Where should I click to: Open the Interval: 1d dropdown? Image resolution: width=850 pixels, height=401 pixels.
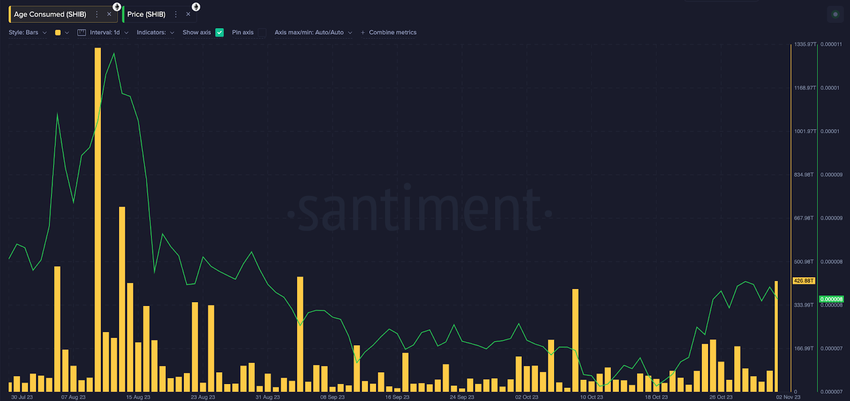pos(108,33)
